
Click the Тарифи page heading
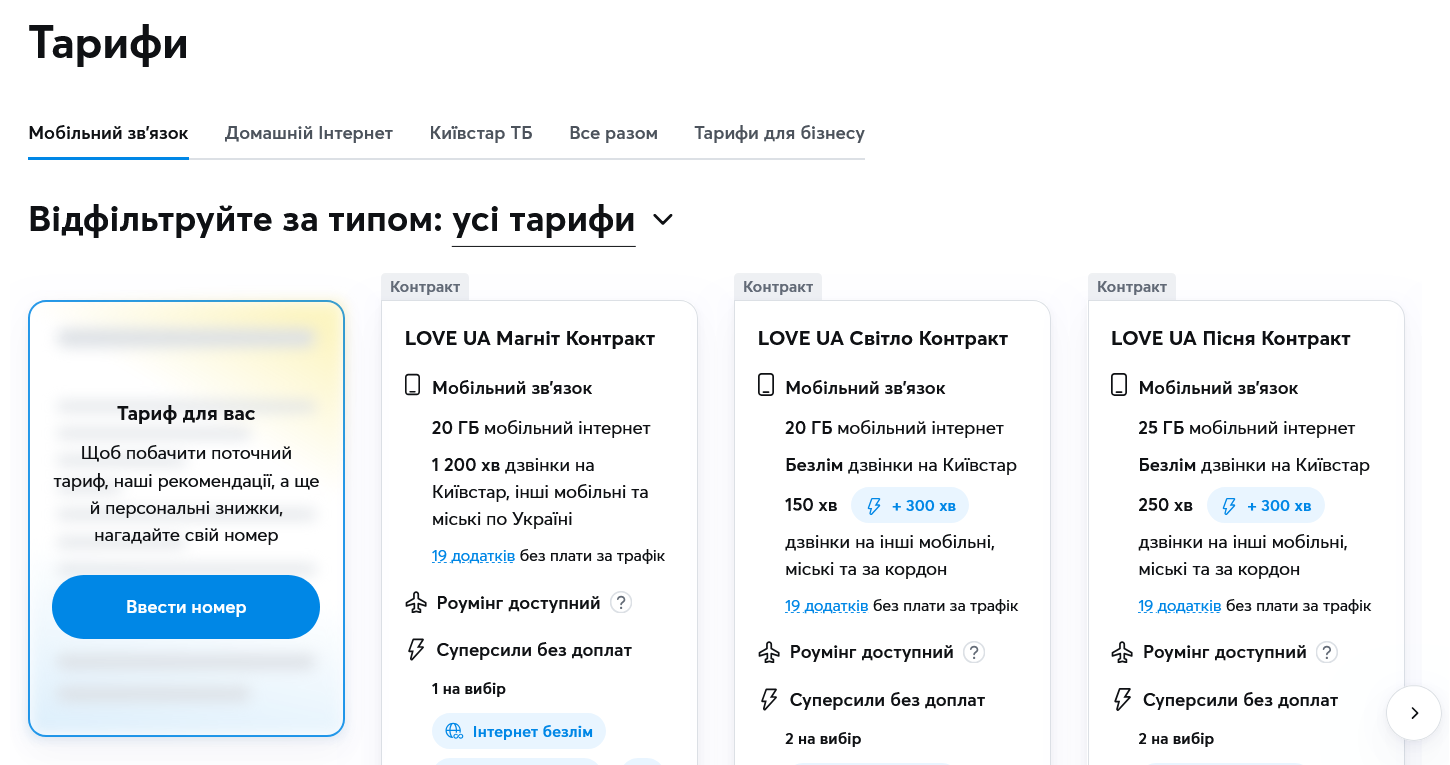click(x=108, y=43)
